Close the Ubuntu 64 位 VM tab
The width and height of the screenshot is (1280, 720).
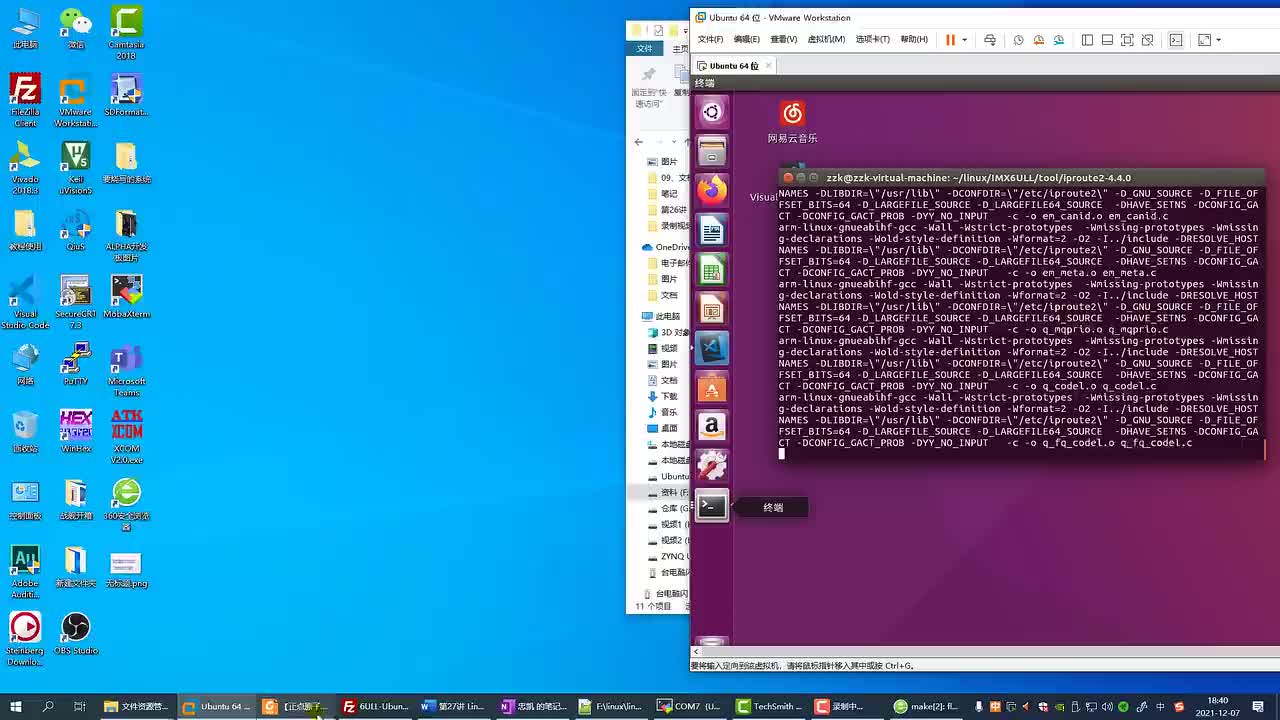coord(768,66)
